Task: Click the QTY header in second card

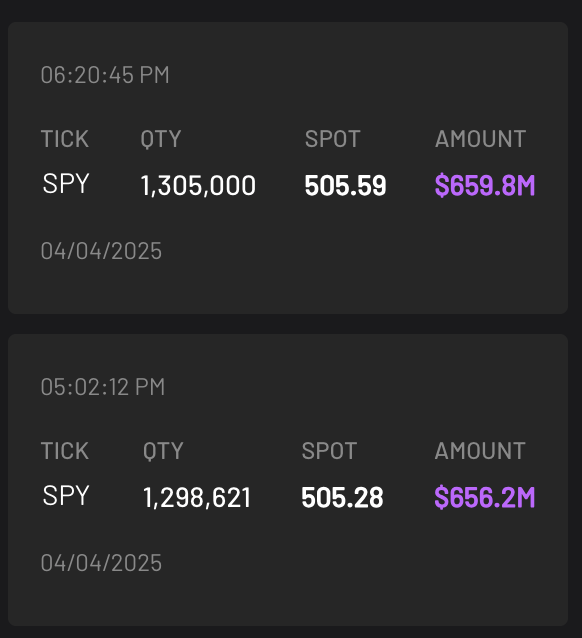Action: click(163, 451)
